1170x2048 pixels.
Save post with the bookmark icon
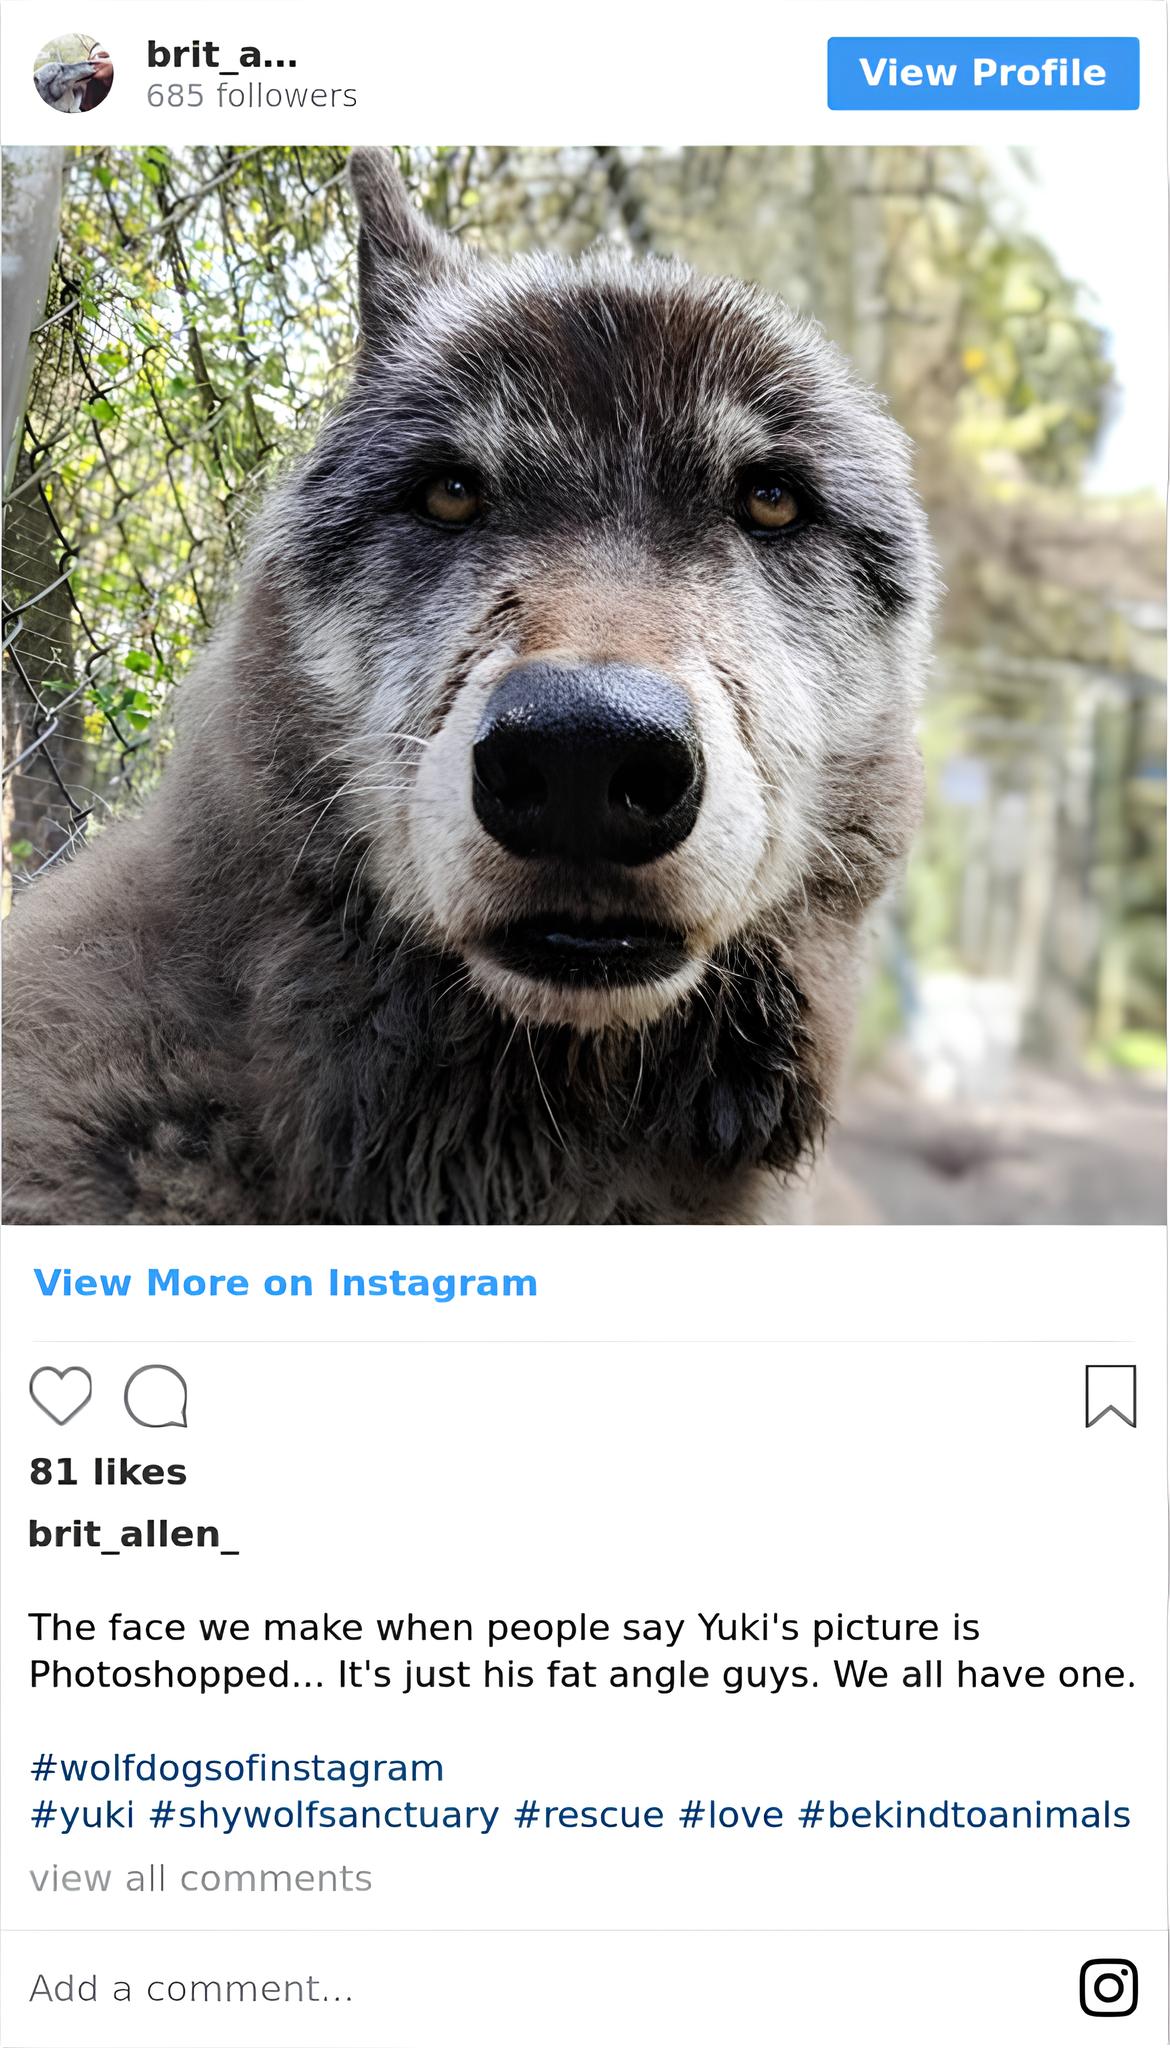click(x=1110, y=1395)
